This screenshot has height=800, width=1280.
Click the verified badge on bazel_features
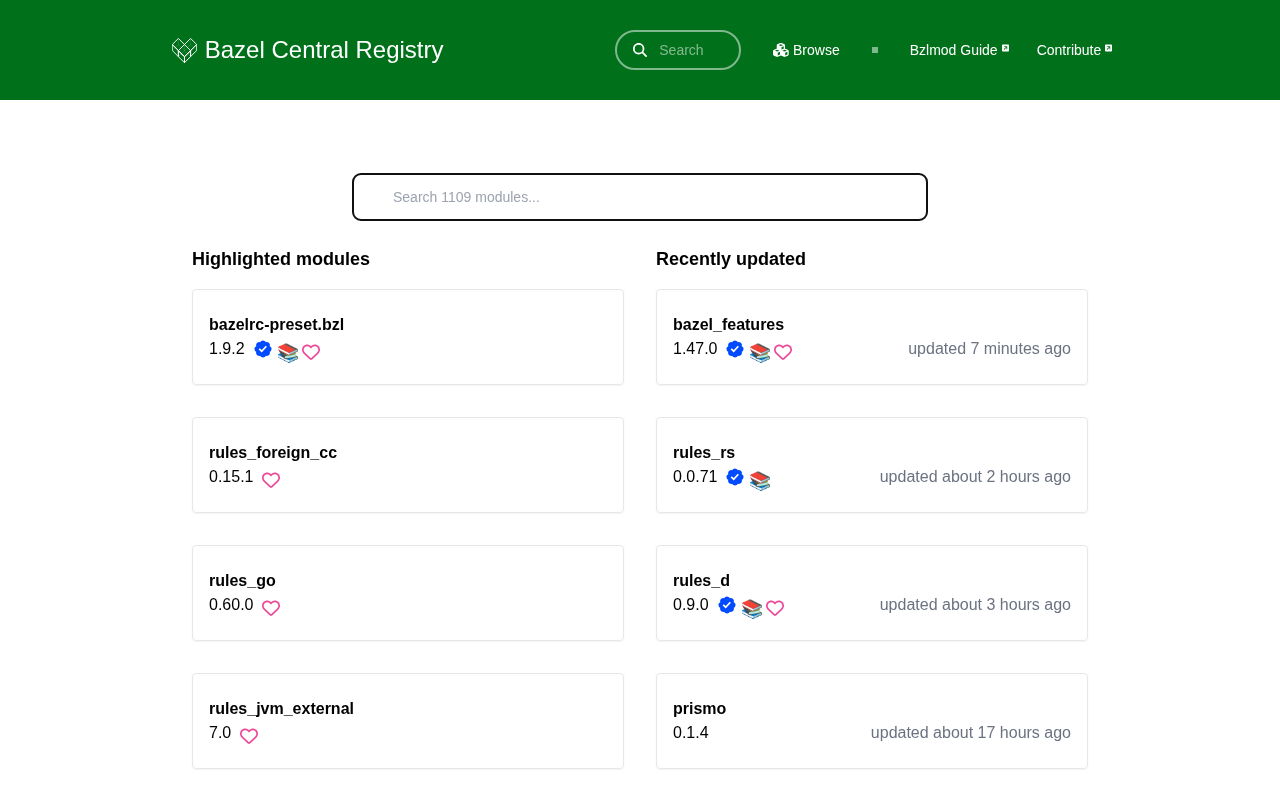pos(735,349)
